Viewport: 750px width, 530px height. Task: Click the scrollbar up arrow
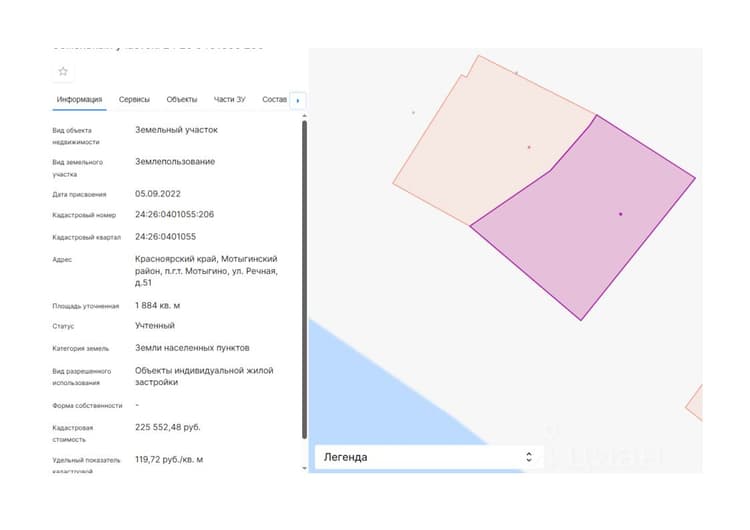tap(304, 116)
